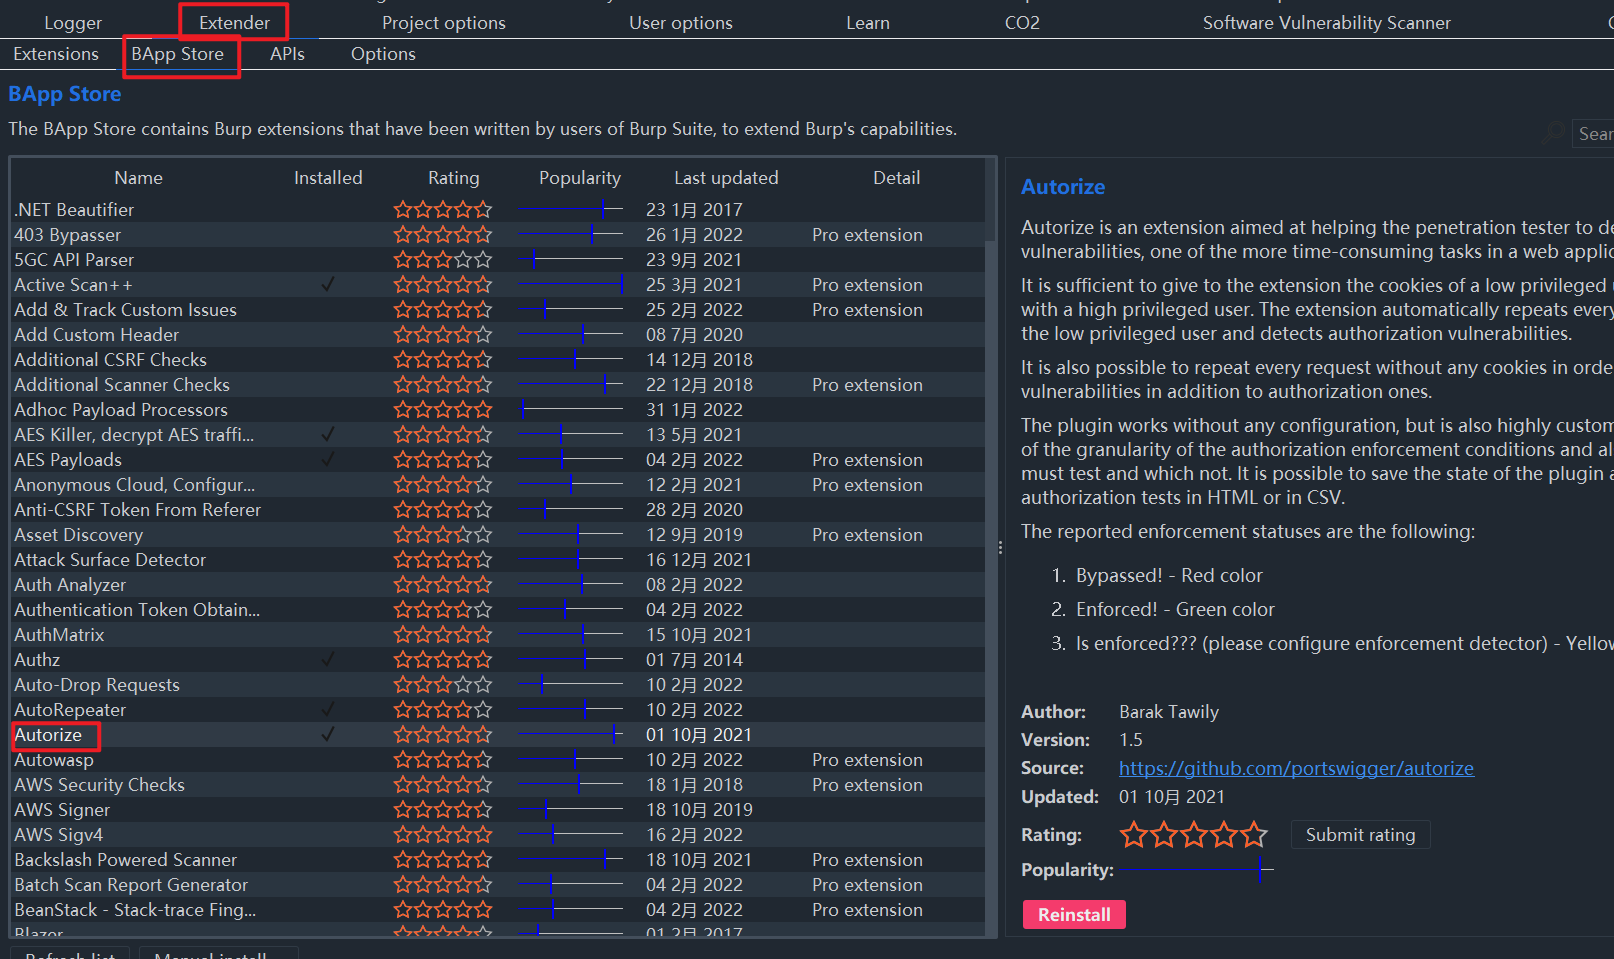Select Attack Surface Detector row
Image resolution: width=1614 pixels, height=959 pixels.
click(497, 559)
